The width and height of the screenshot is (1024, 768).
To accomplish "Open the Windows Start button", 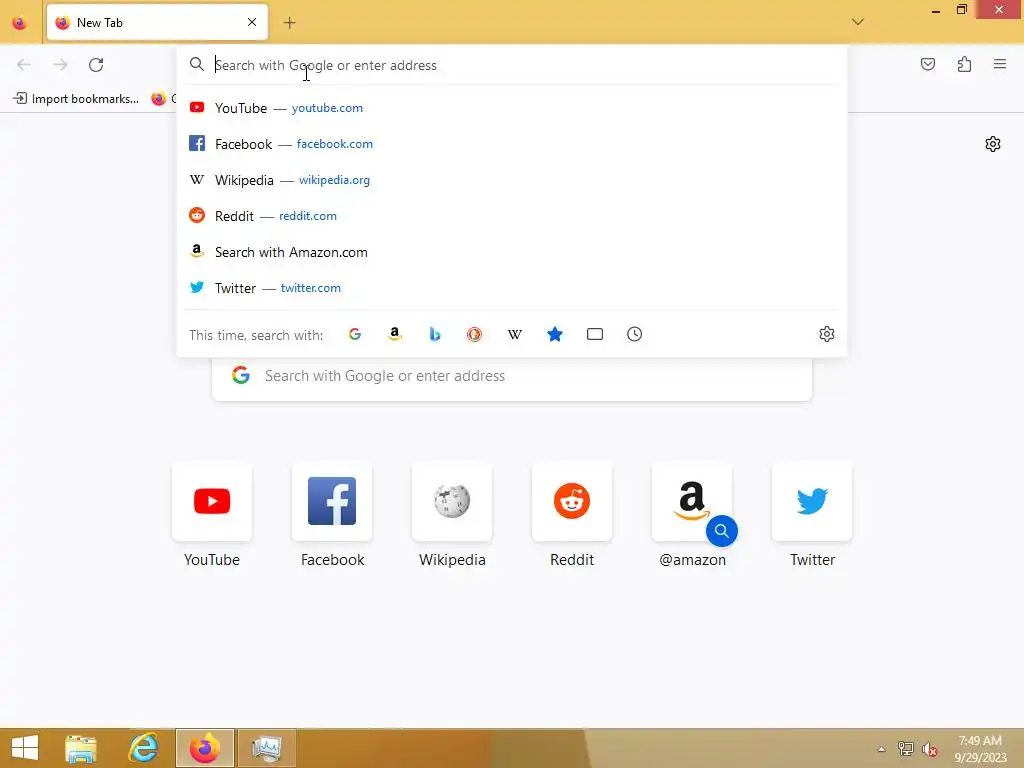I will 25,748.
